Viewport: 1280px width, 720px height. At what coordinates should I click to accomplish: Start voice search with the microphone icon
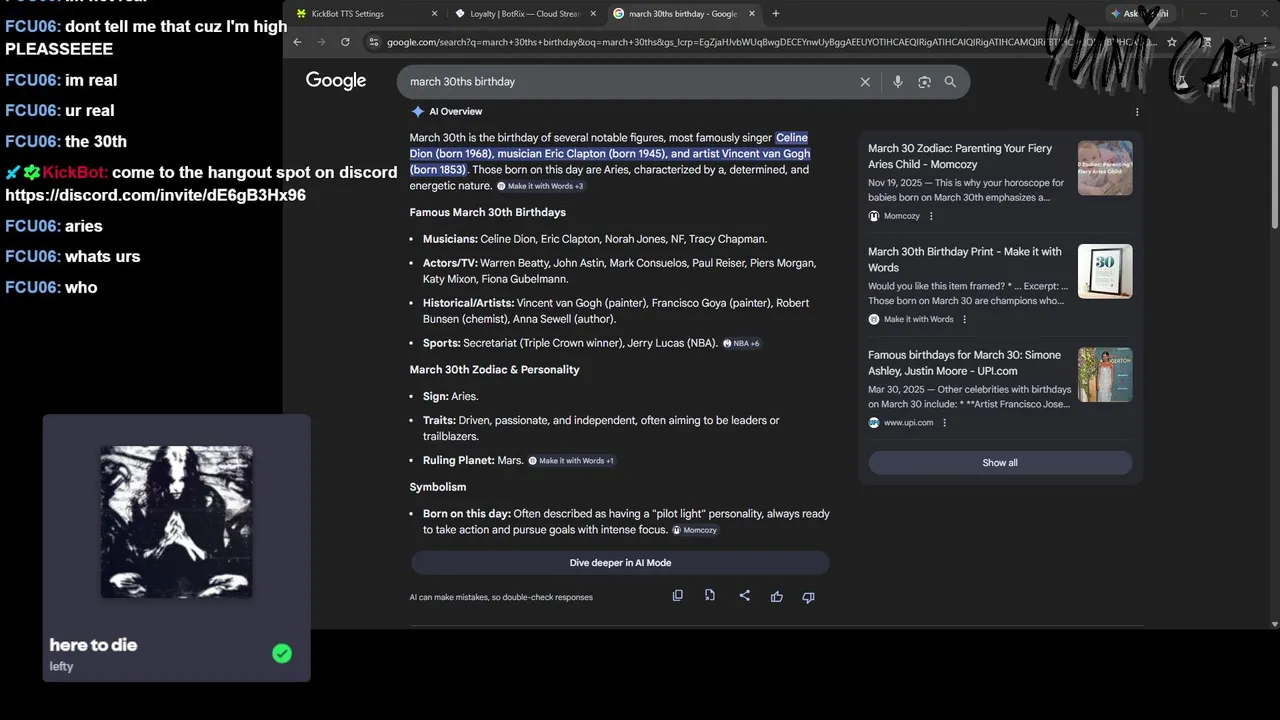click(x=897, y=82)
